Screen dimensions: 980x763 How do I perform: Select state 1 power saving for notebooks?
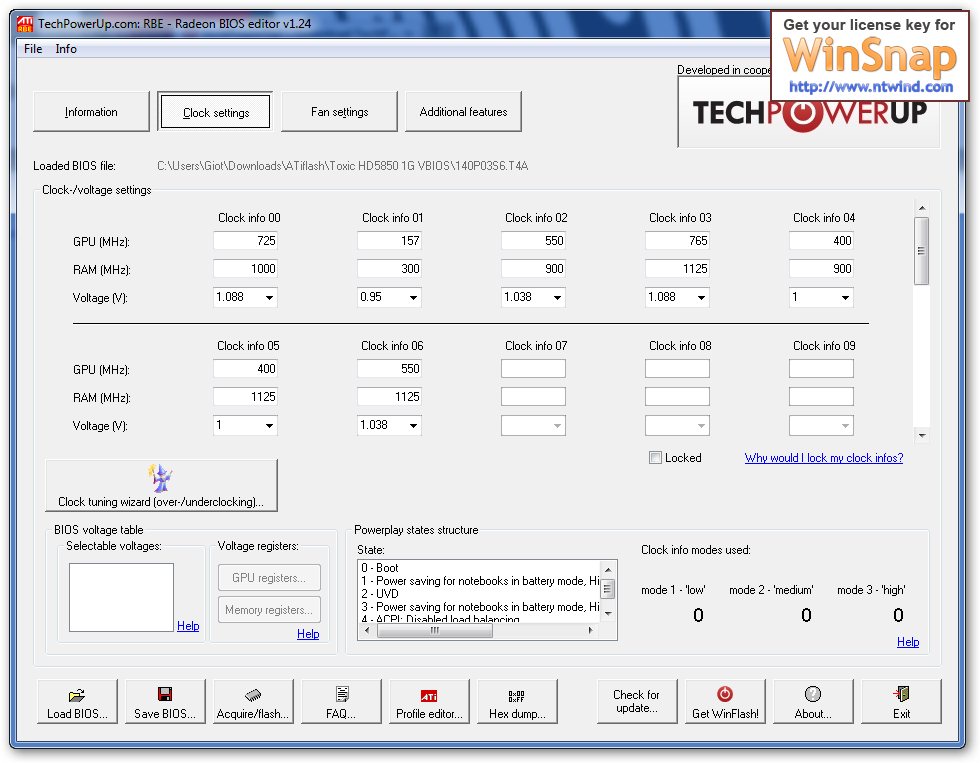pyautogui.click(x=479, y=581)
